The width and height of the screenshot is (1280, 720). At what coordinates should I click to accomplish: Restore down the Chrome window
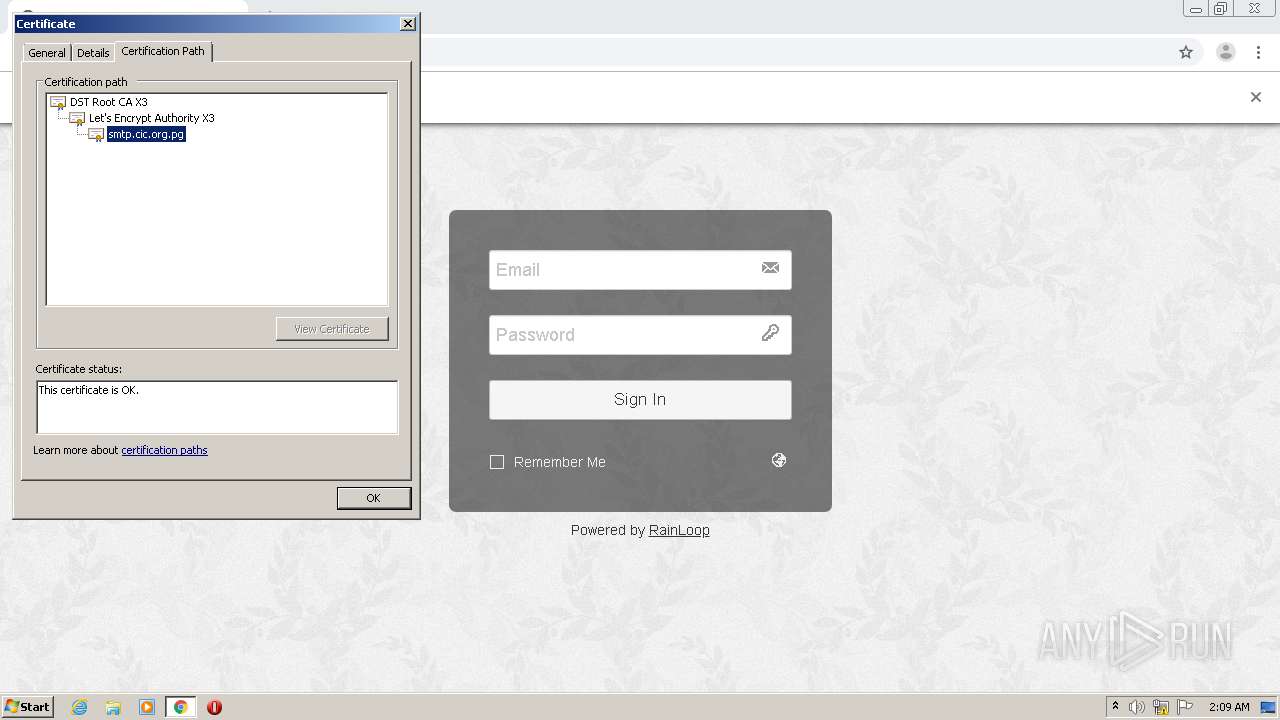coord(1220,9)
